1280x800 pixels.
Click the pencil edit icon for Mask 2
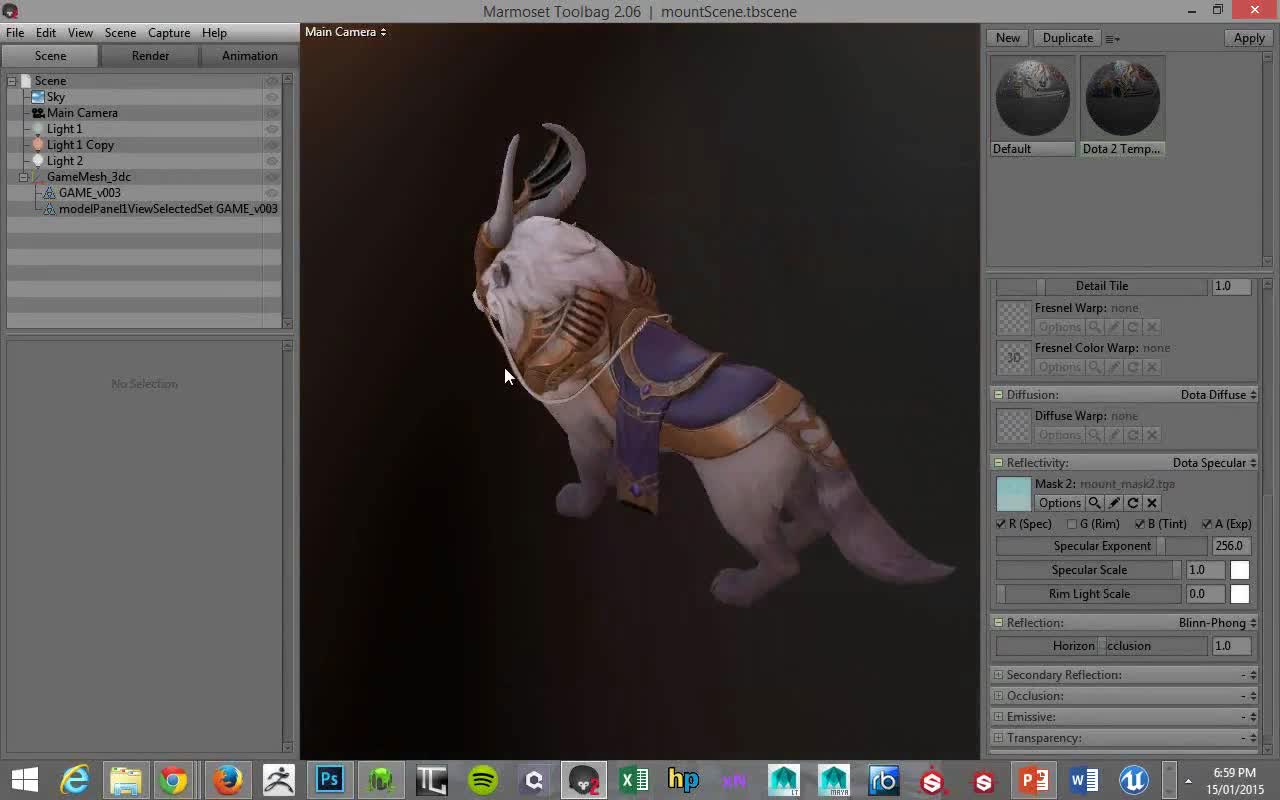pos(1114,503)
